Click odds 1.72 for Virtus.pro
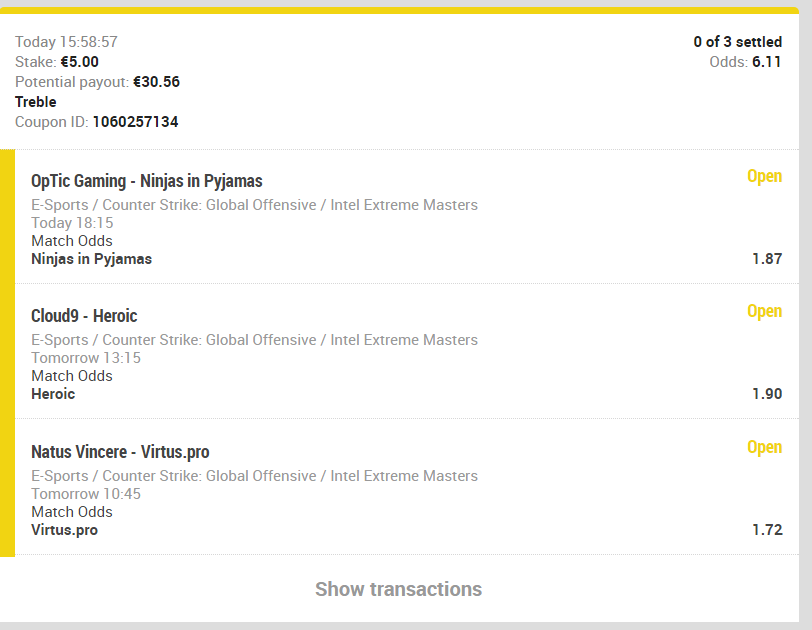This screenshot has width=812, height=630. pos(767,530)
